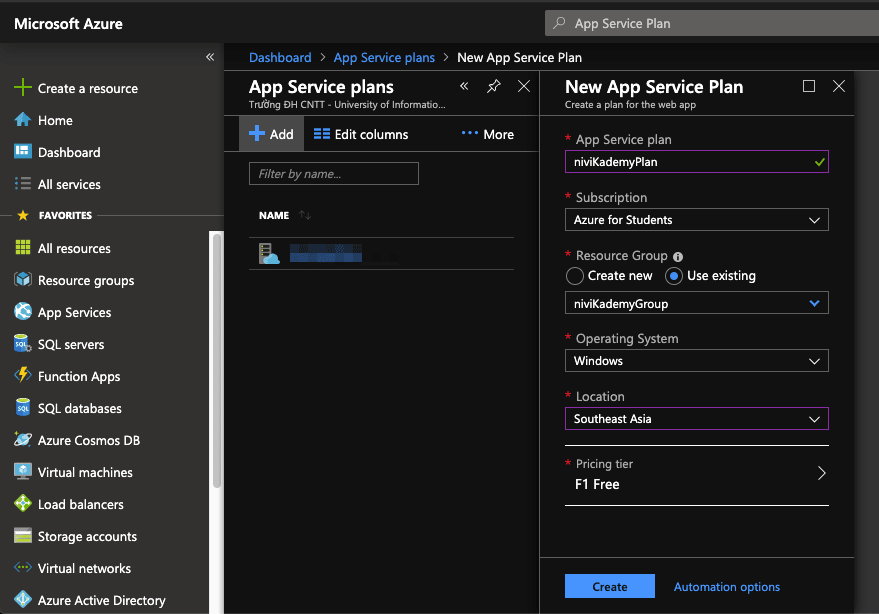879x614 pixels.
Task: Click the Virtual networks icon
Action: click(23, 567)
